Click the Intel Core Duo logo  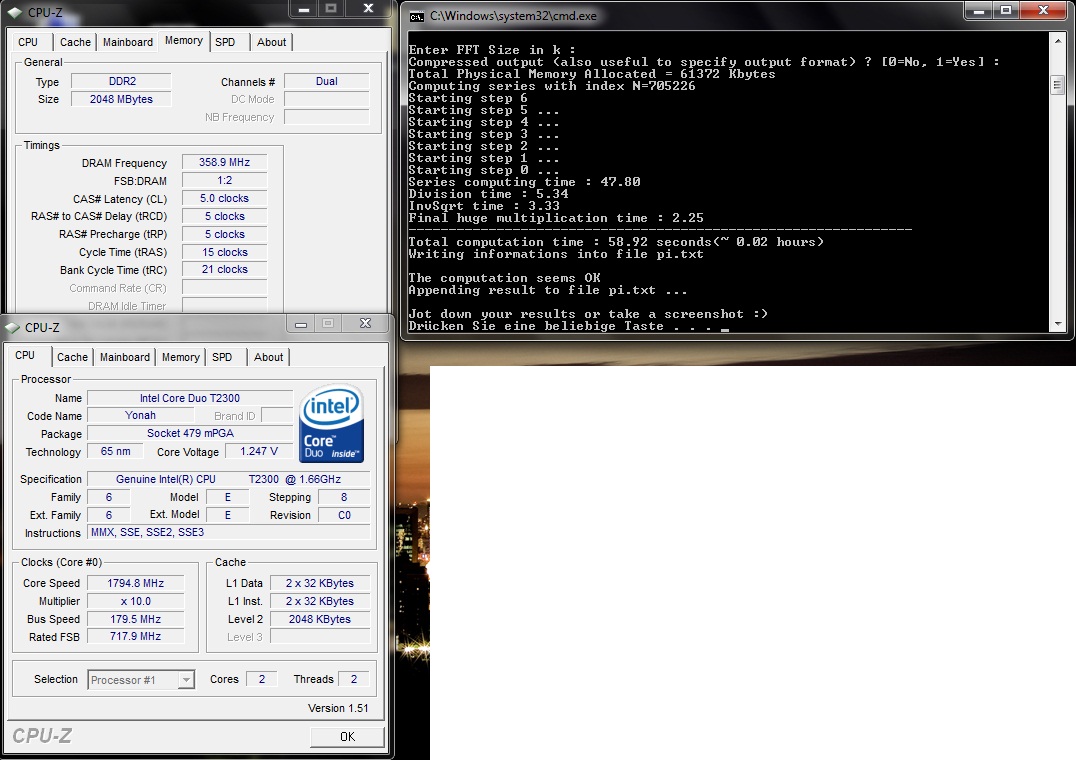point(332,423)
